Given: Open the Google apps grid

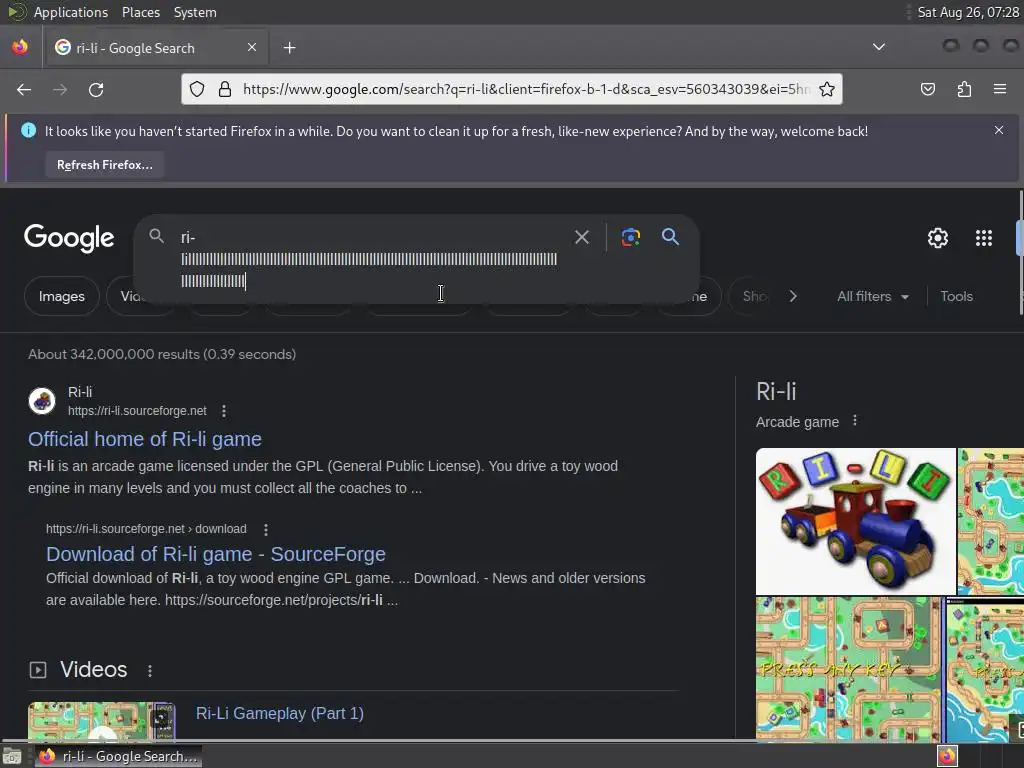Looking at the screenshot, I should click(984, 238).
